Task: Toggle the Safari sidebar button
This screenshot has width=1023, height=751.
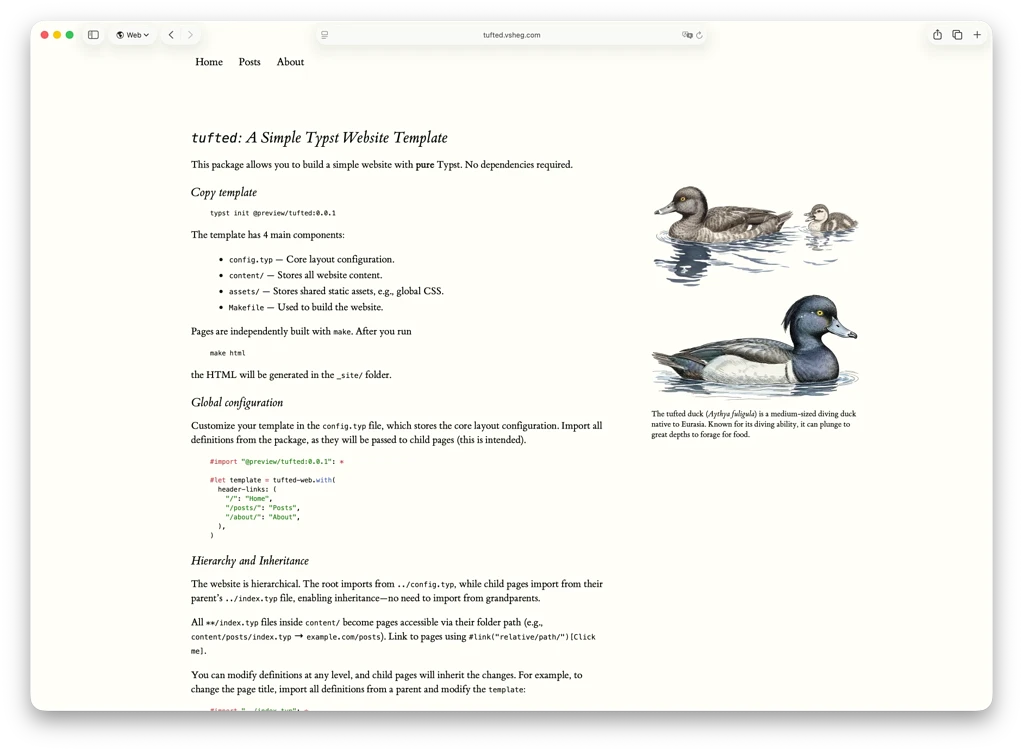Action: click(93, 35)
